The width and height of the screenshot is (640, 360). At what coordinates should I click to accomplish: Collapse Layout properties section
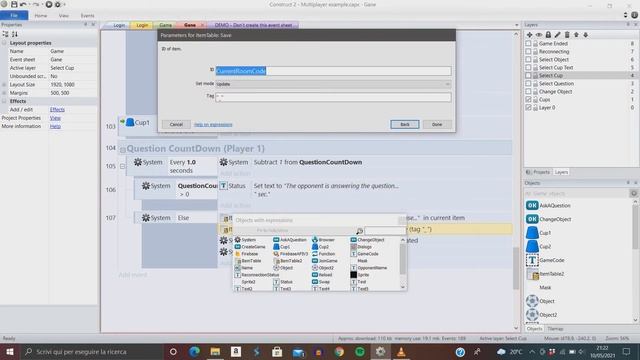point(4,43)
